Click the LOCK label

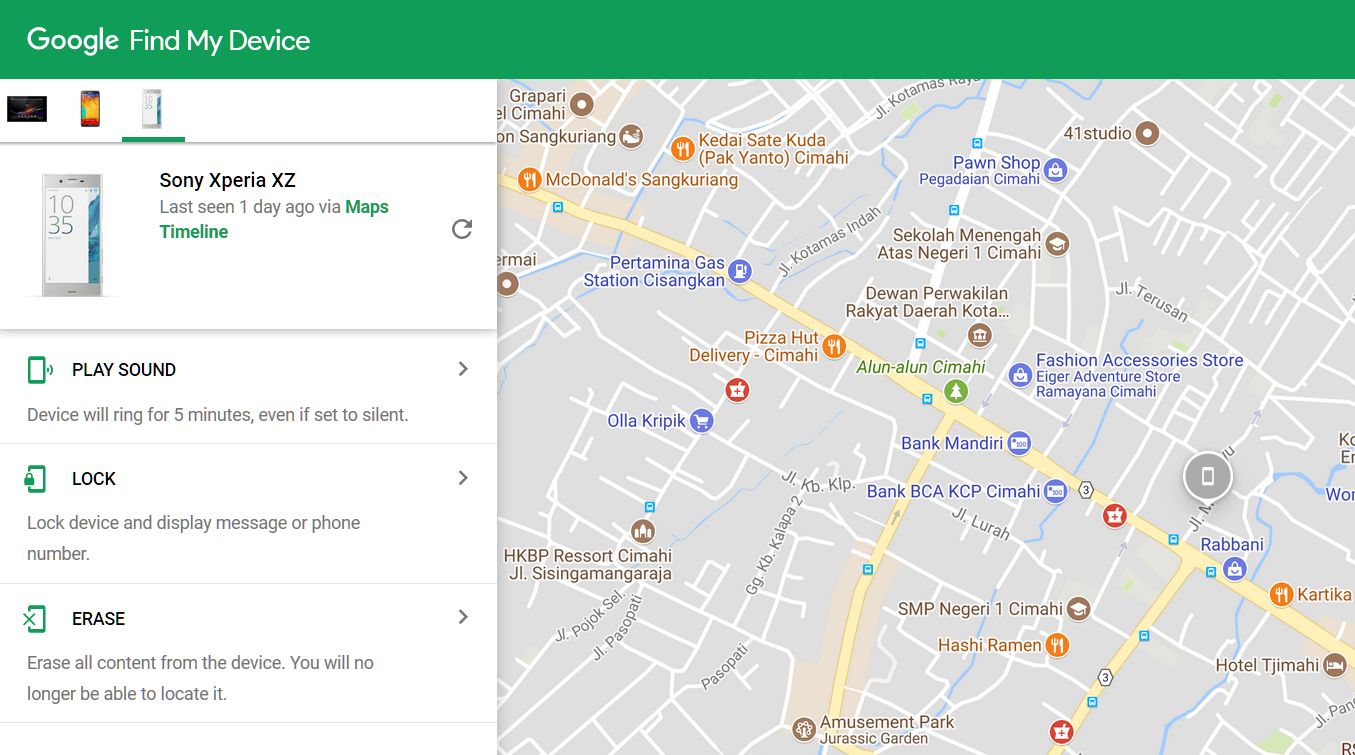coord(94,479)
